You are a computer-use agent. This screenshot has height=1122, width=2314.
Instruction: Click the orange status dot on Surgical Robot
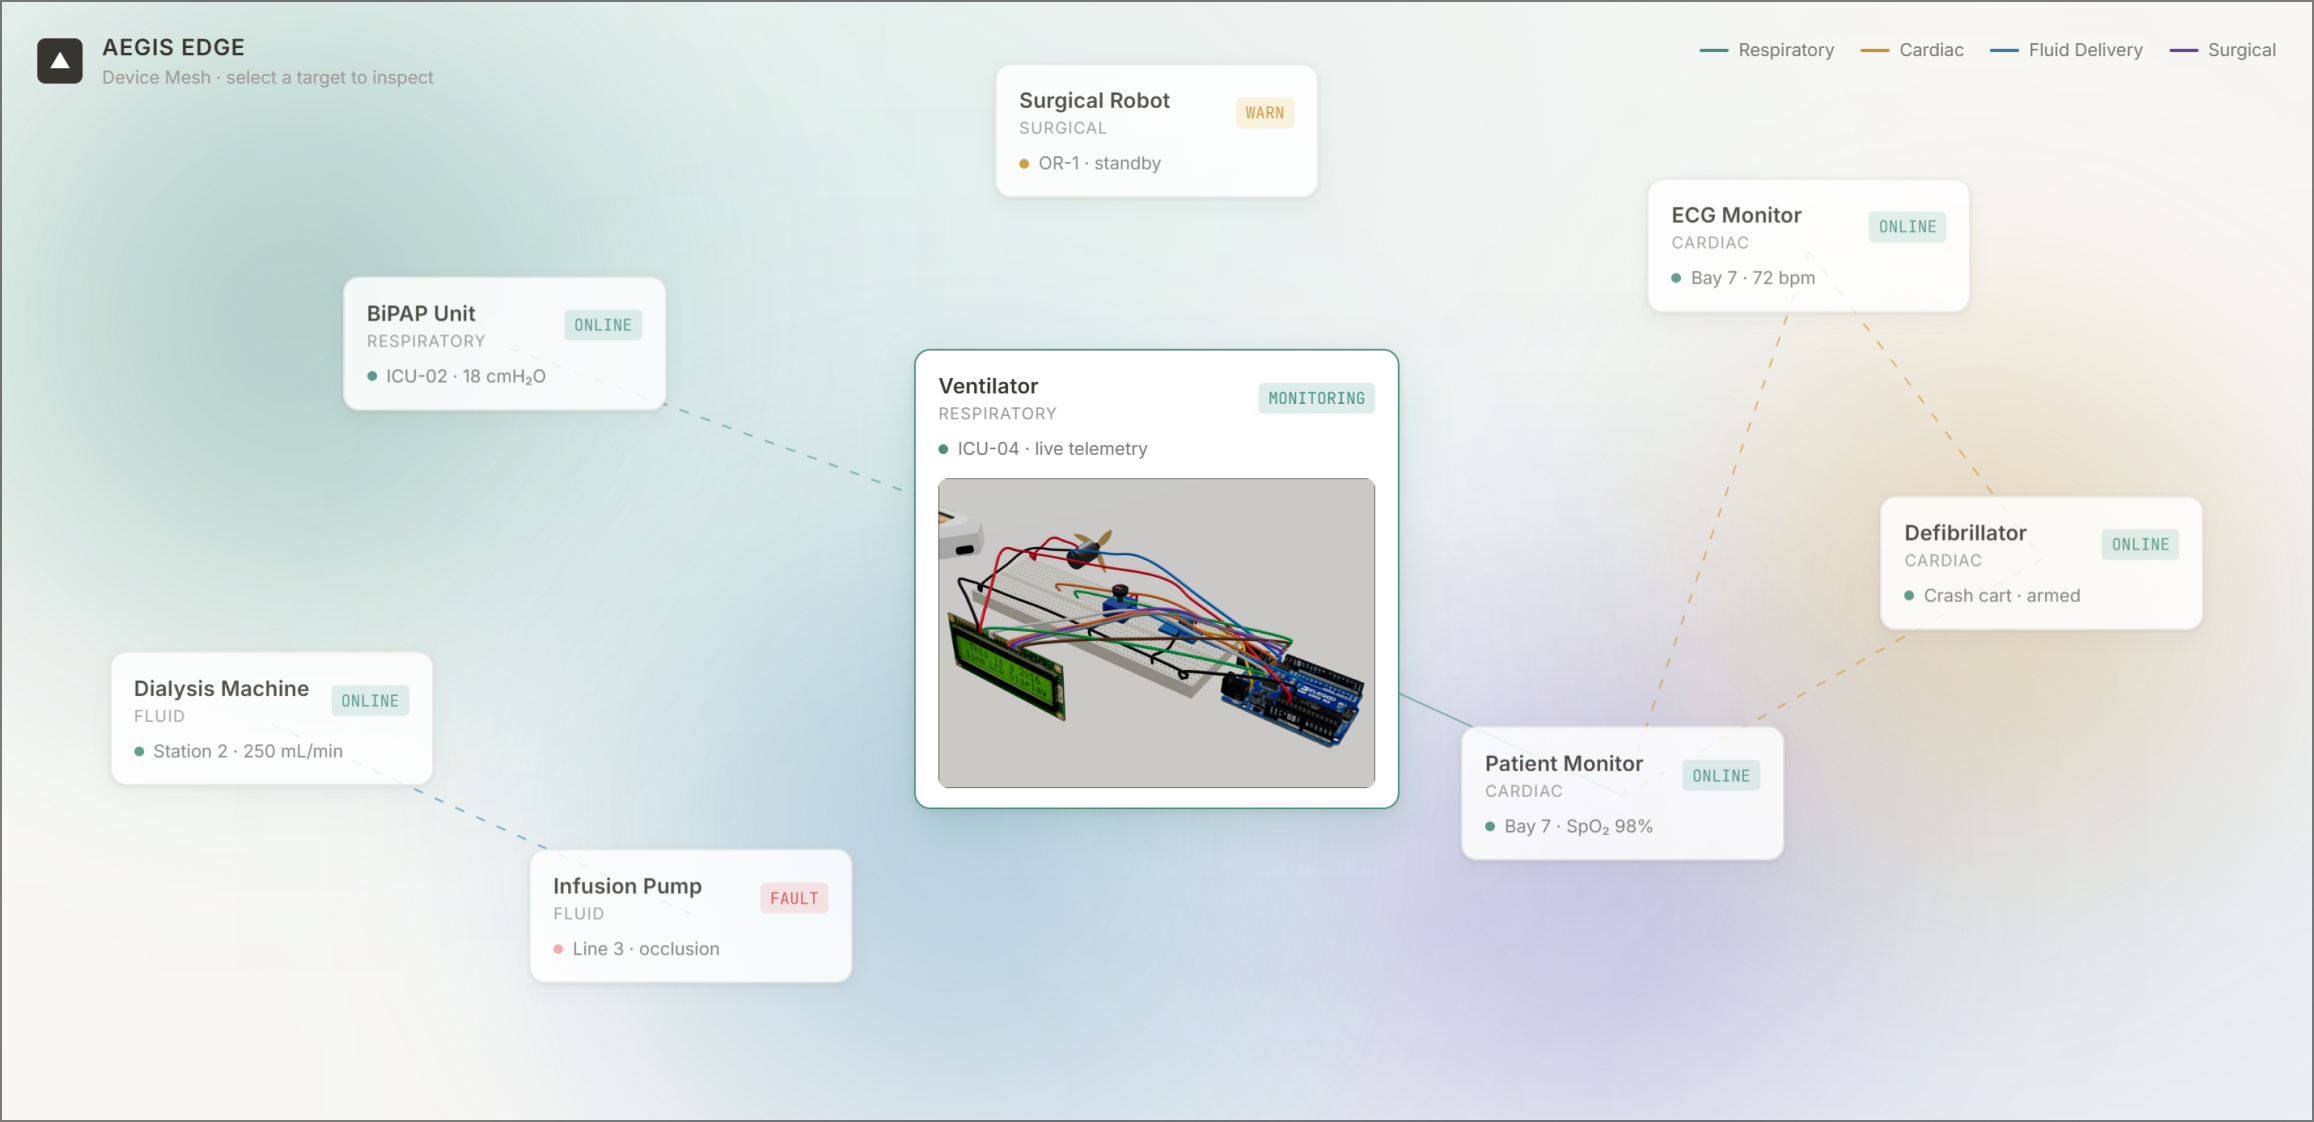(1024, 164)
